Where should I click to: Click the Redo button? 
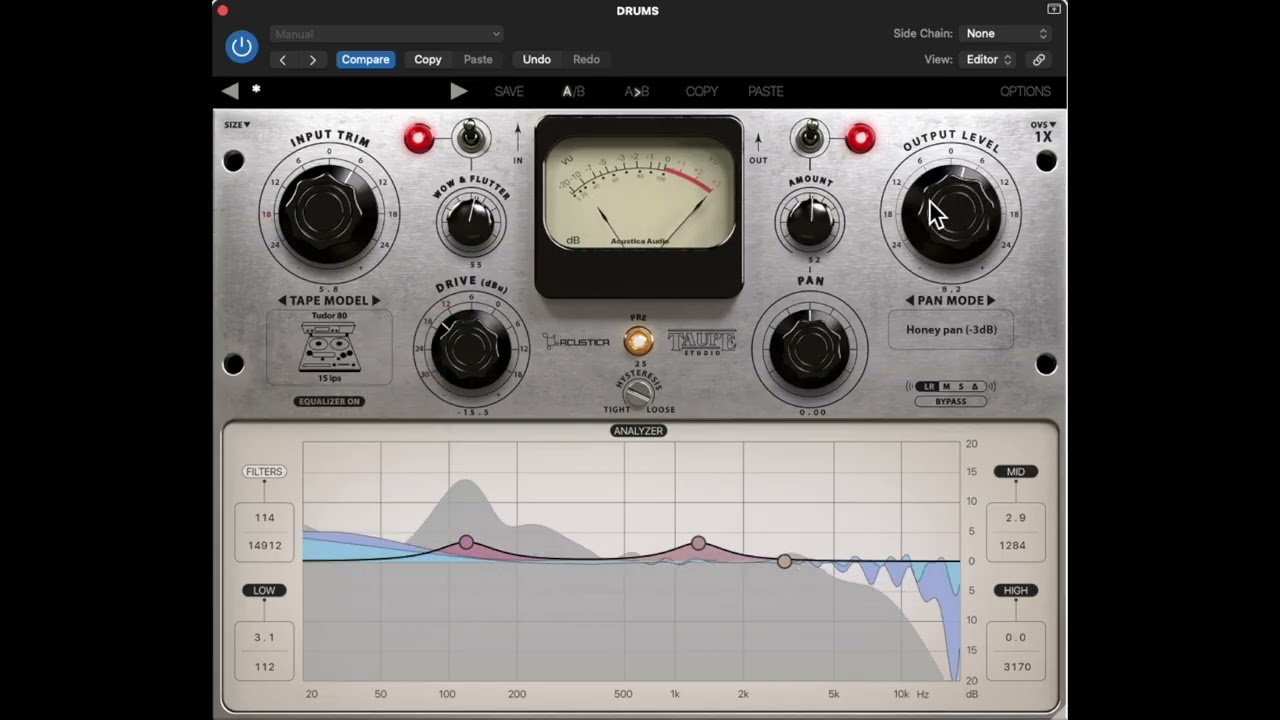[586, 60]
